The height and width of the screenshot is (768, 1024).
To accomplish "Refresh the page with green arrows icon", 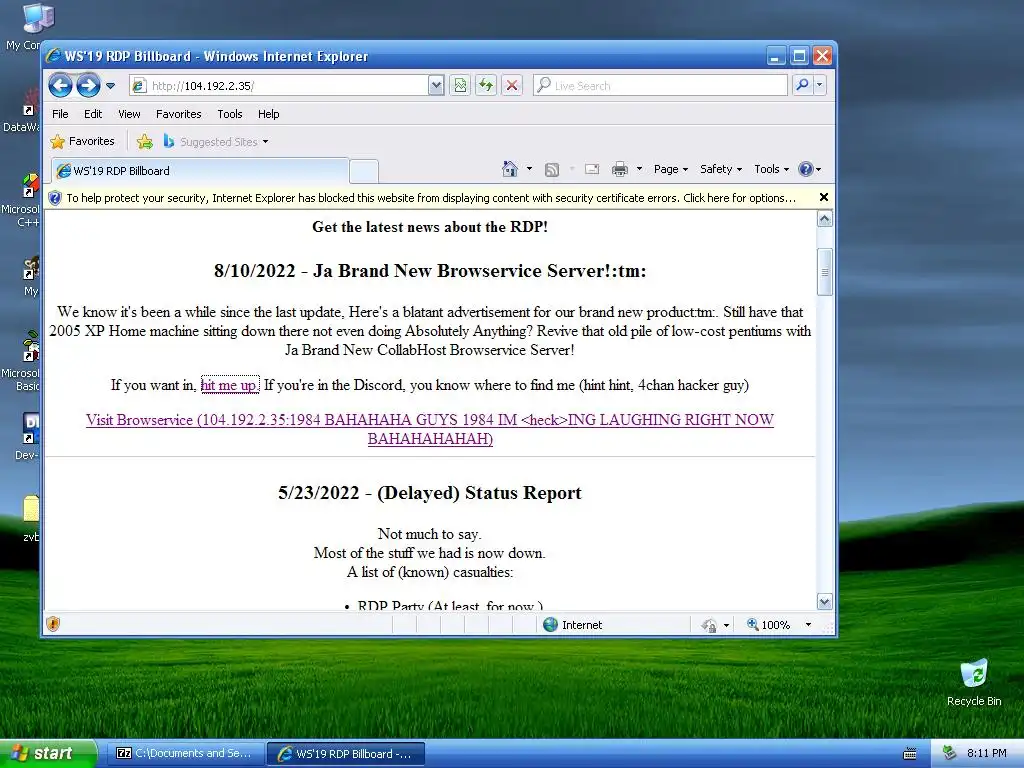I will (486, 86).
